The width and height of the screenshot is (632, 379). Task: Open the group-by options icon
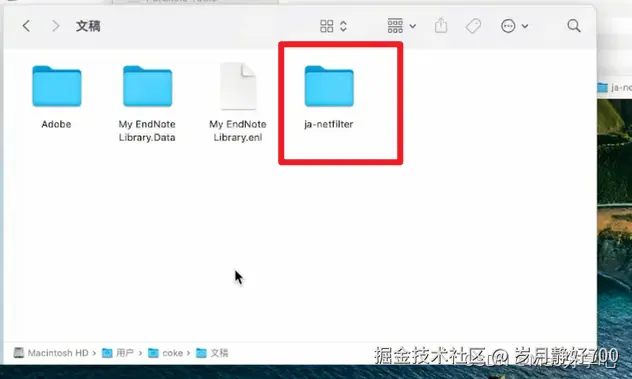(x=395, y=26)
